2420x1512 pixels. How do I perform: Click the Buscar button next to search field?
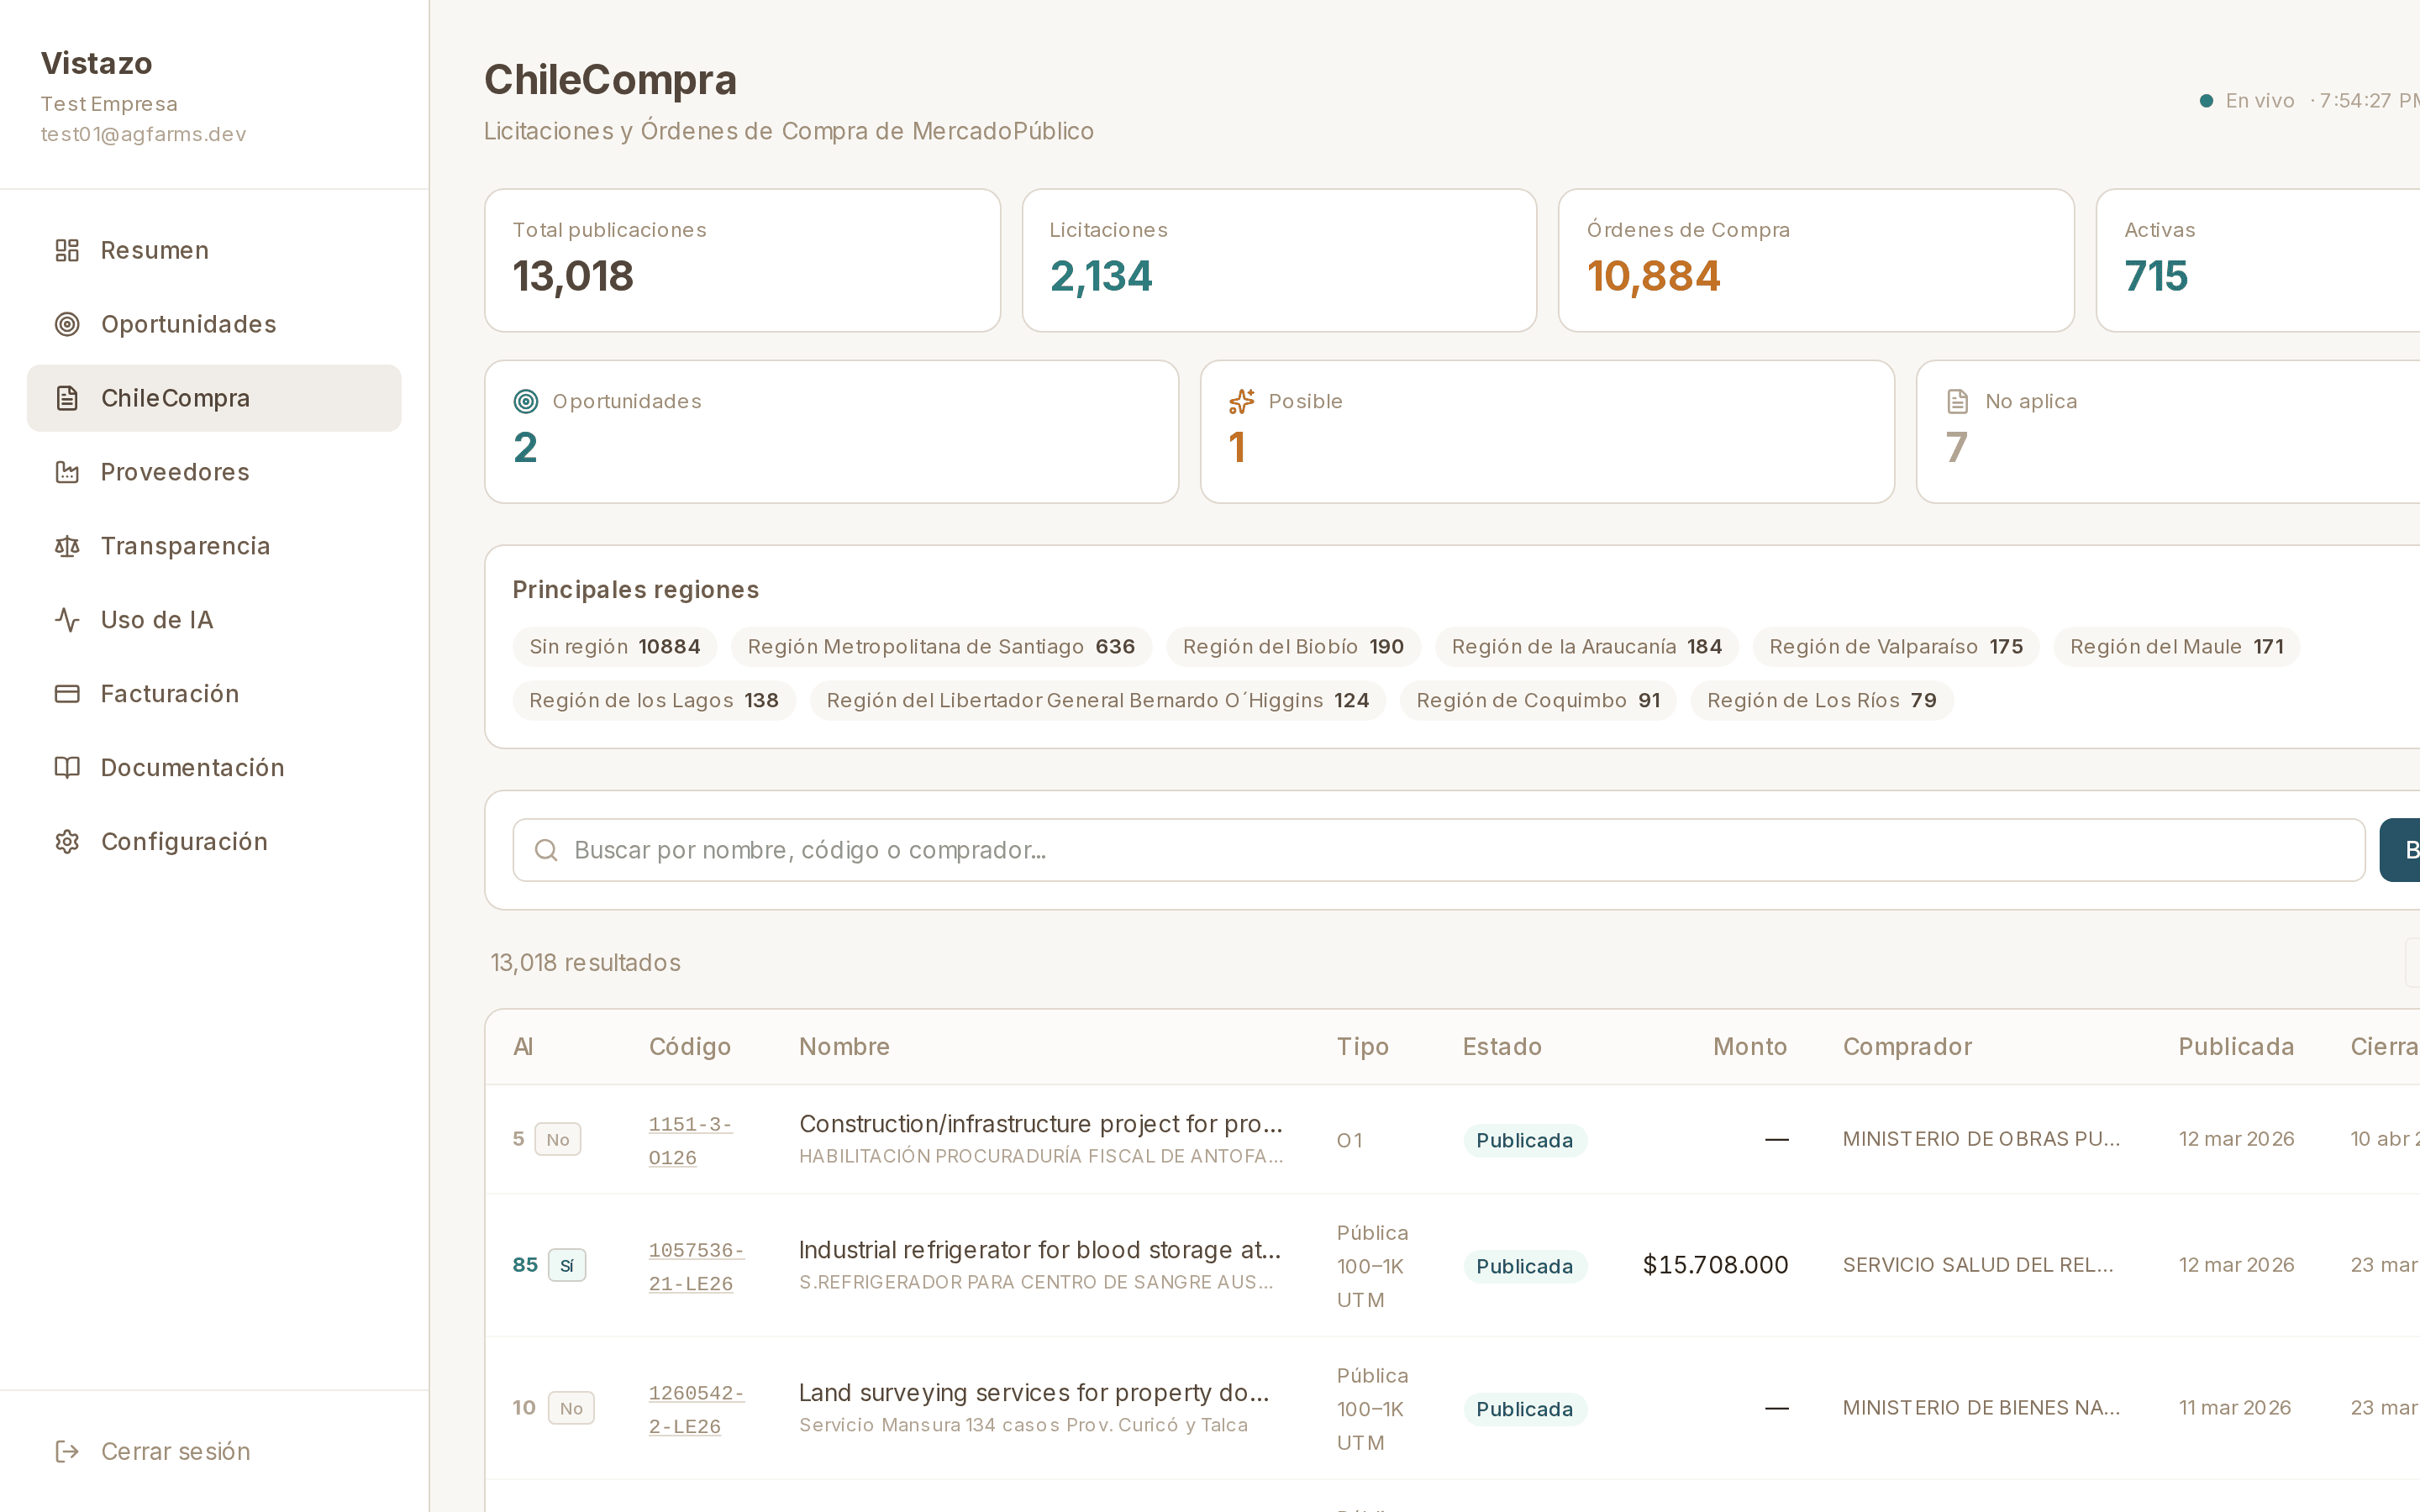[2404, 849]
